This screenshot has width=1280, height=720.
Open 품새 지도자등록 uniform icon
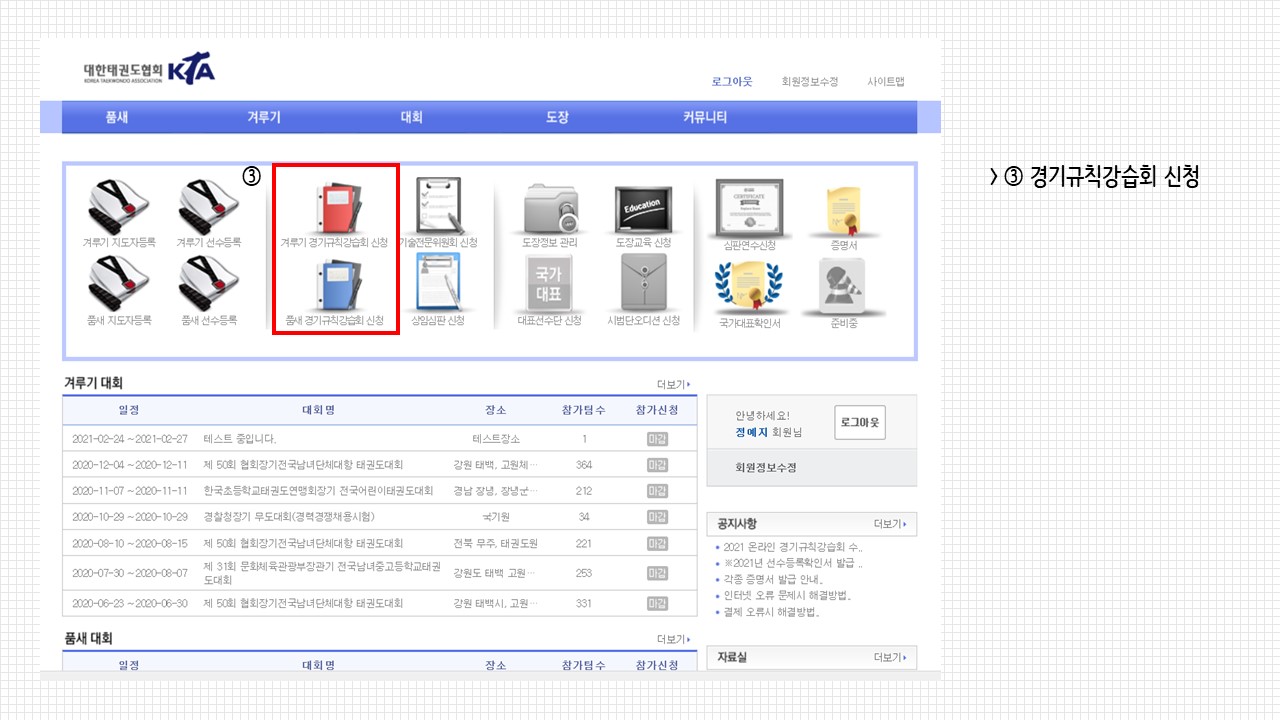[119, 285]
